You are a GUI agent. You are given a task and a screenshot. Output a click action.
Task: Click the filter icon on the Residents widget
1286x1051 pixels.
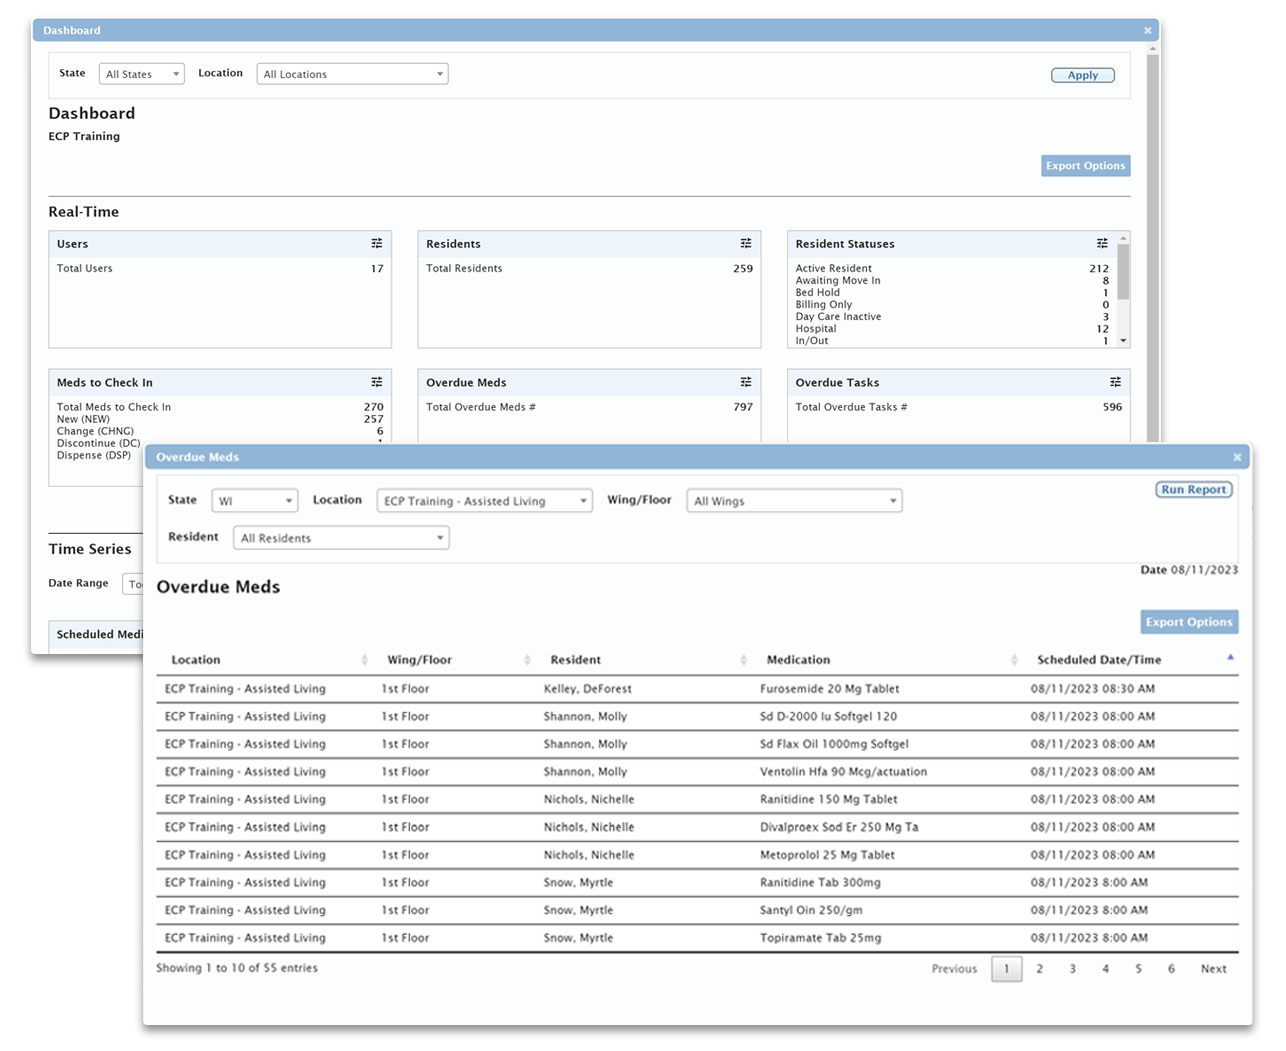(x=744, y=243)
